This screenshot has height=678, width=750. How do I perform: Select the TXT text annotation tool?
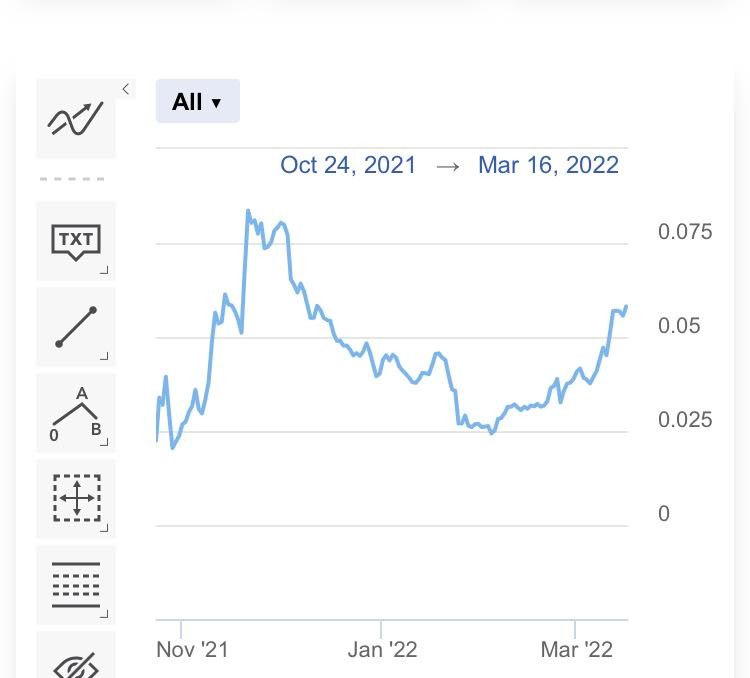pyautogui.click(x=76, y=241)
